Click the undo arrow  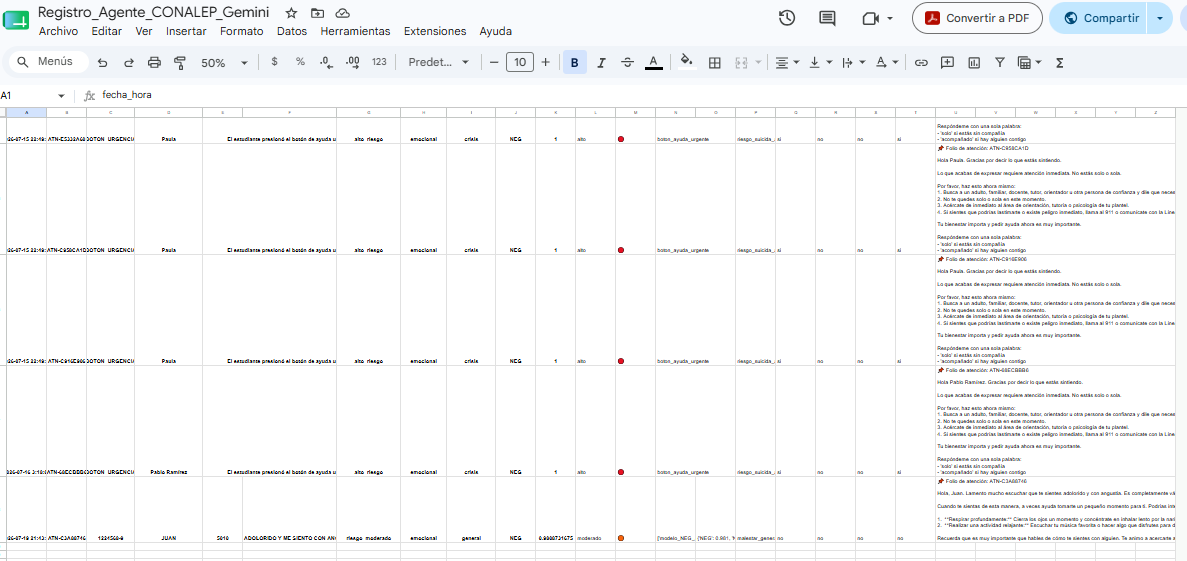102,63
